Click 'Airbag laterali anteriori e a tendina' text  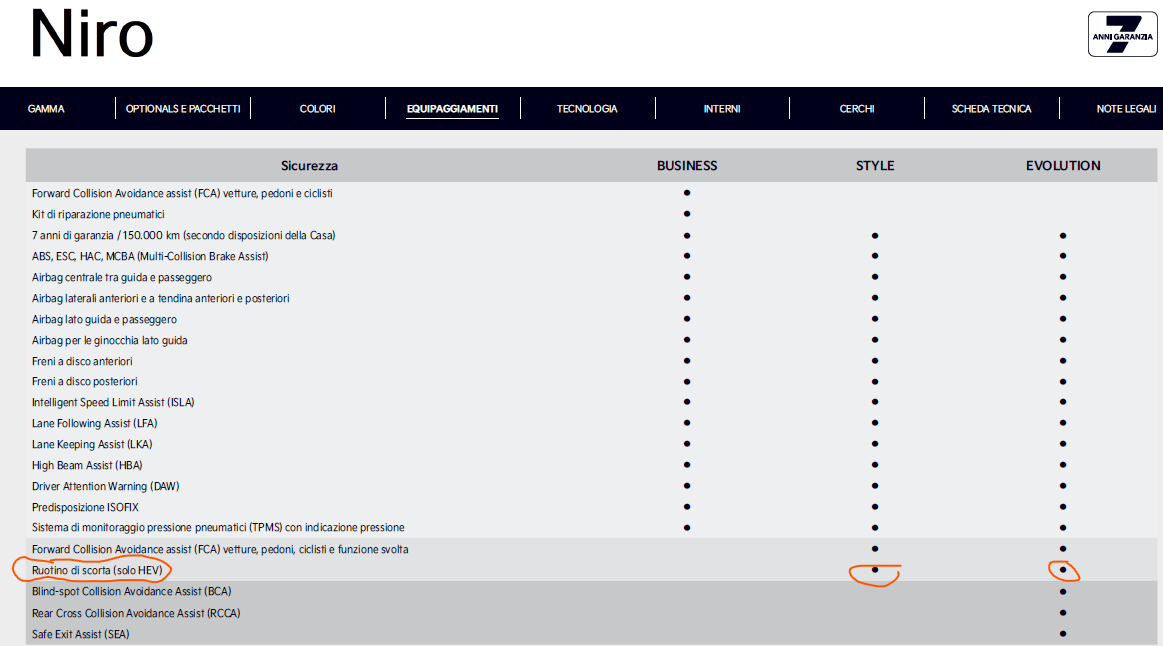click(161, 298)
